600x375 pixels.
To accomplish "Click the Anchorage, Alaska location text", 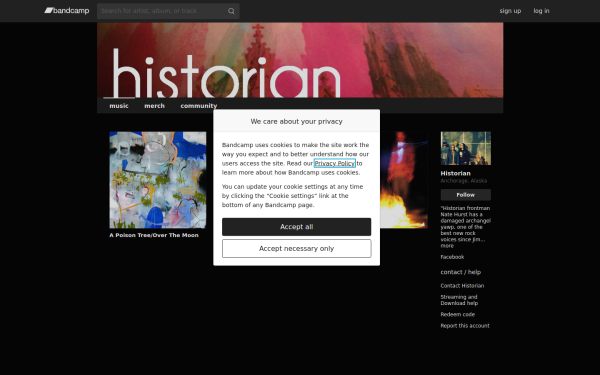I will pos(464,181).
